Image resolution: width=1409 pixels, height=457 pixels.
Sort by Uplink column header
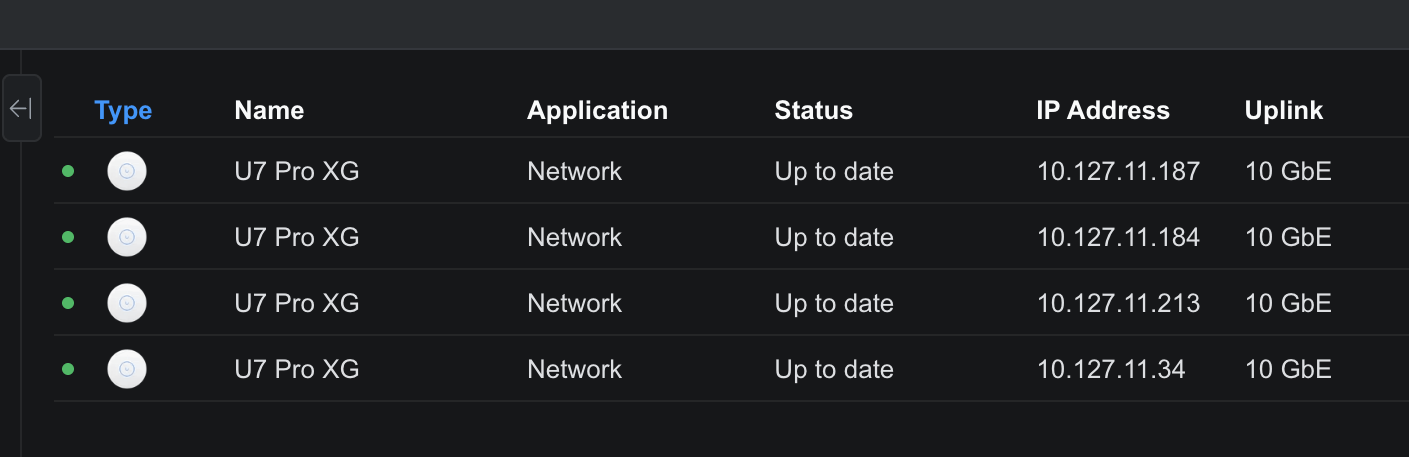tap(1283, 110)
